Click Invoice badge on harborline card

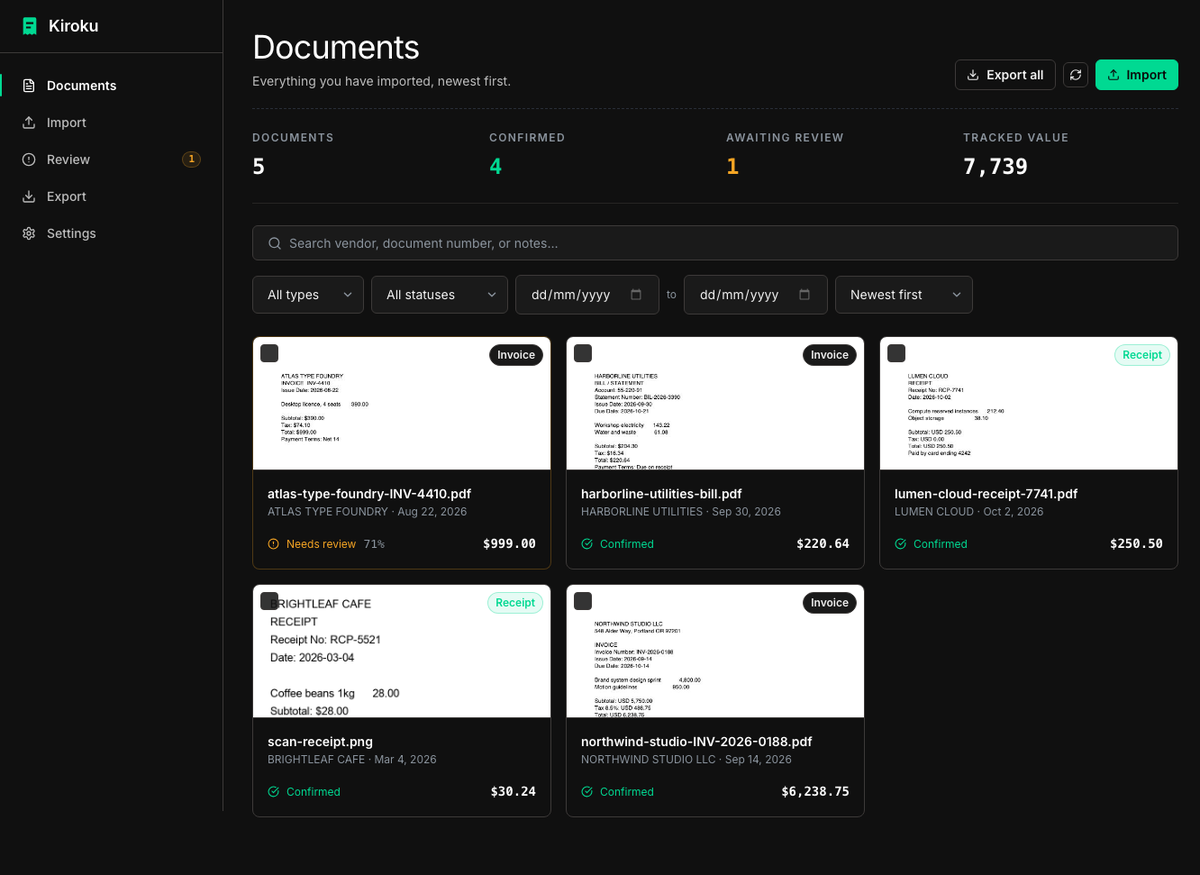830,355
